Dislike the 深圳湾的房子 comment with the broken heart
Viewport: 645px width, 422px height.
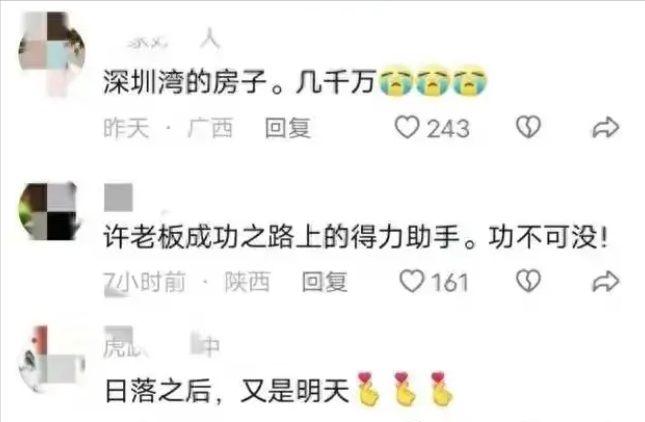coord(528,127)
